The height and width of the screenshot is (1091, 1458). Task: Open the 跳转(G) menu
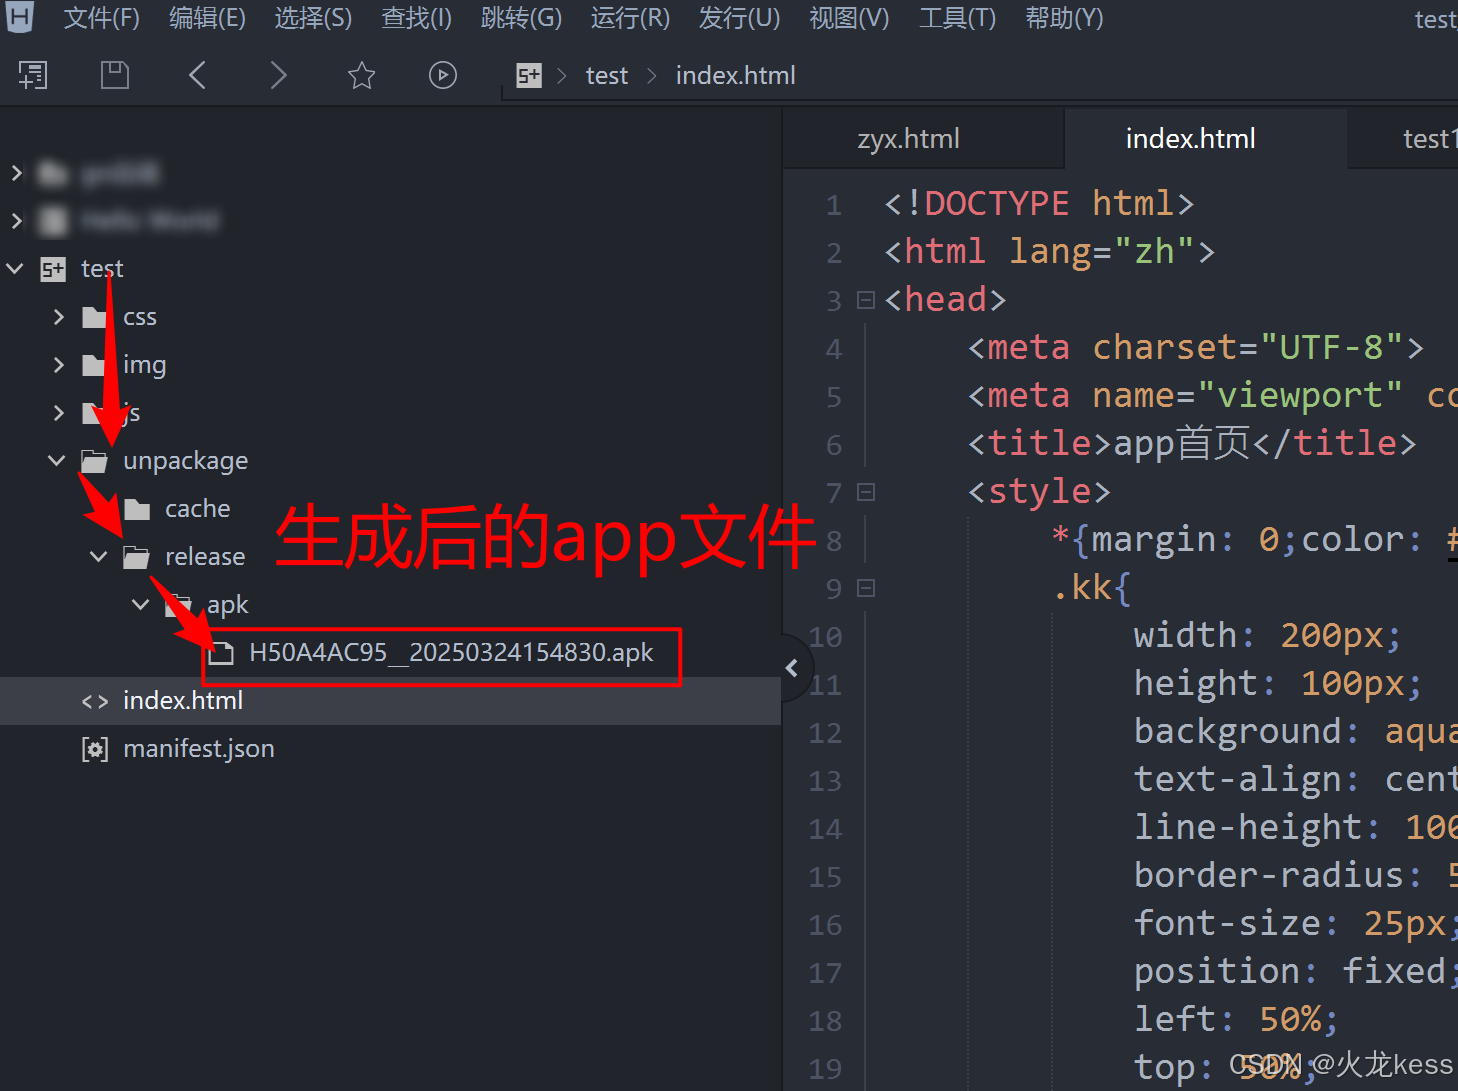click(x=521, y=18)
